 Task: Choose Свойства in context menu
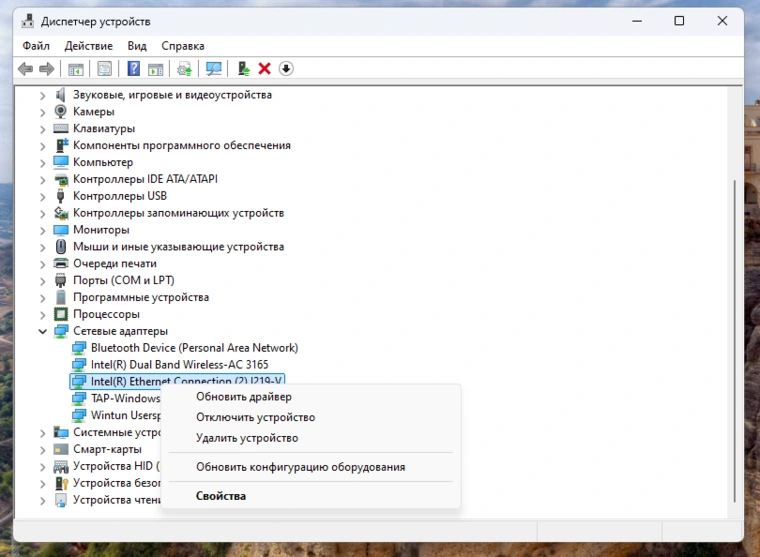(x=311, y=496)
